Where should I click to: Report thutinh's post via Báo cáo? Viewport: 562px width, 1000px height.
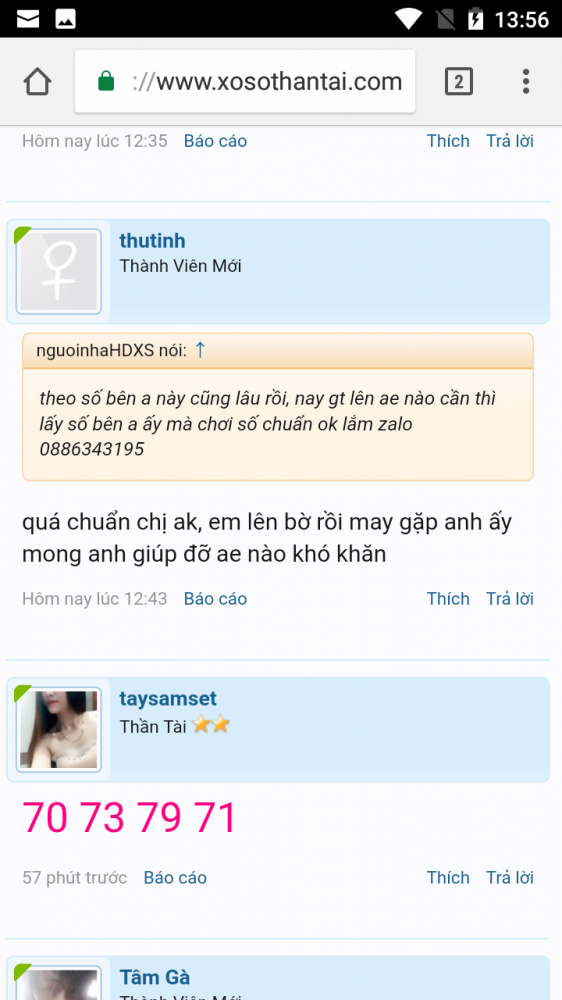216,599
